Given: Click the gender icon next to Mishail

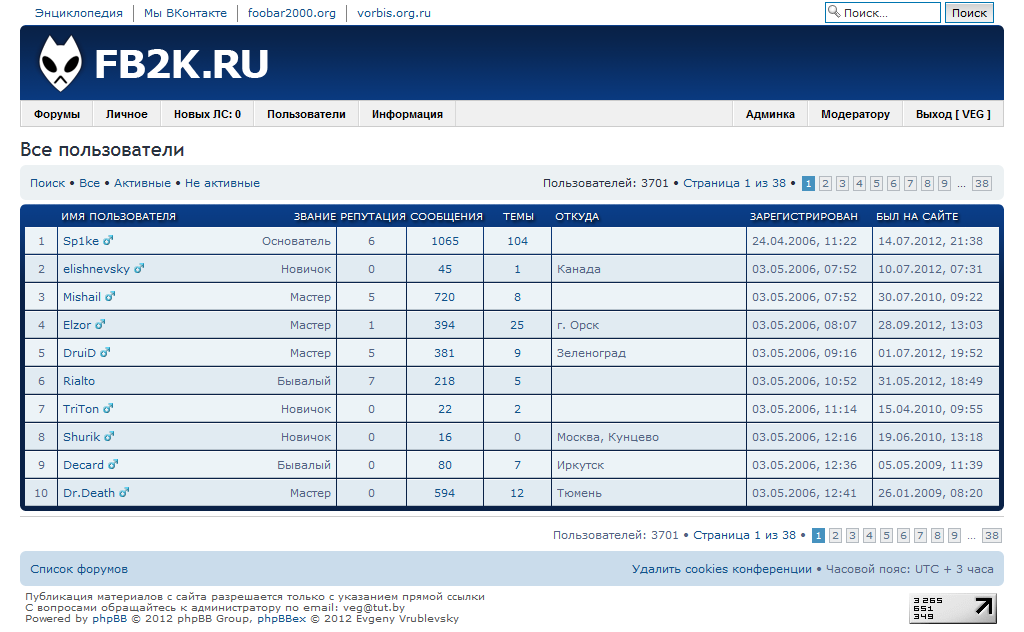Looking at the screenshot, I should tap(111, 296).
